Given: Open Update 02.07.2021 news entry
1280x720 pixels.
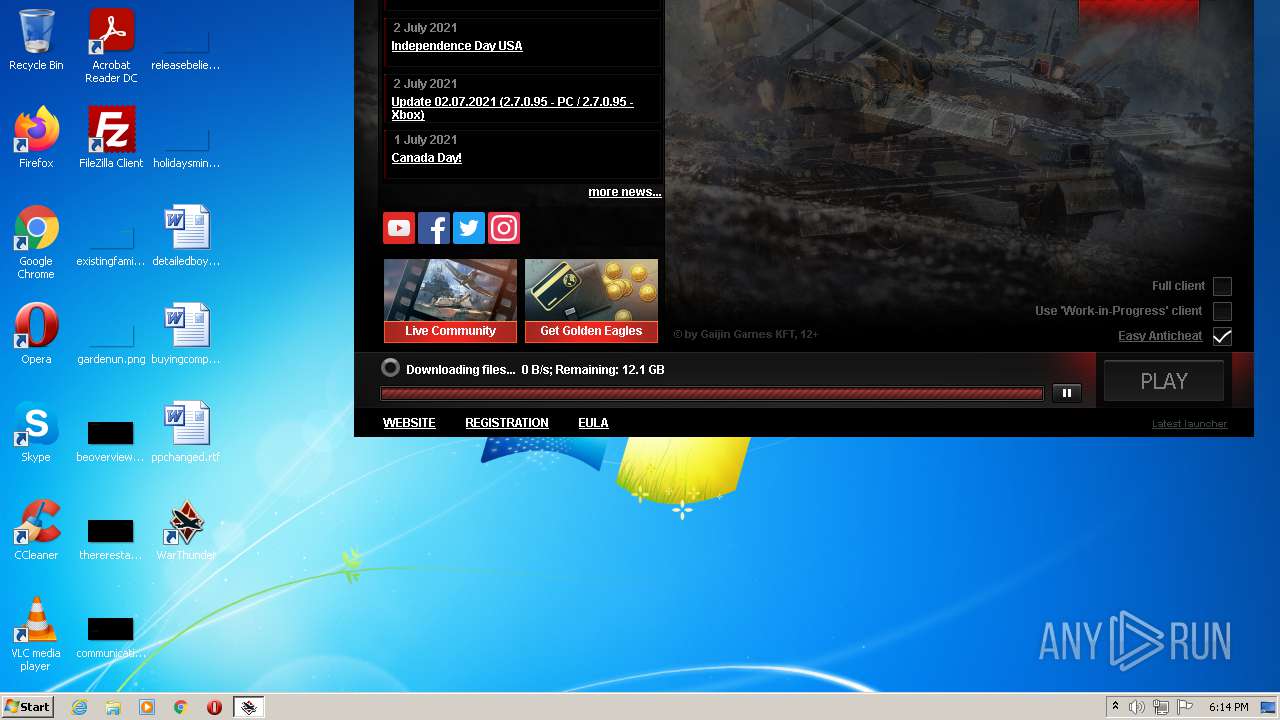Looking at the screenshot, I should [512, 108].
